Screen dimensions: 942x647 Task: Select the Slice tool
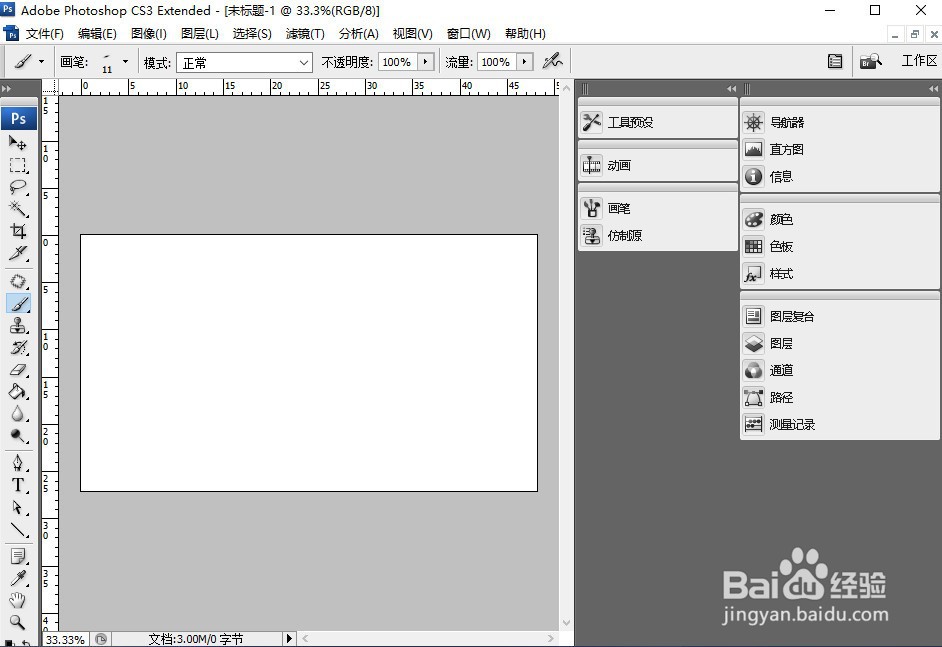[x=18, y=253]
